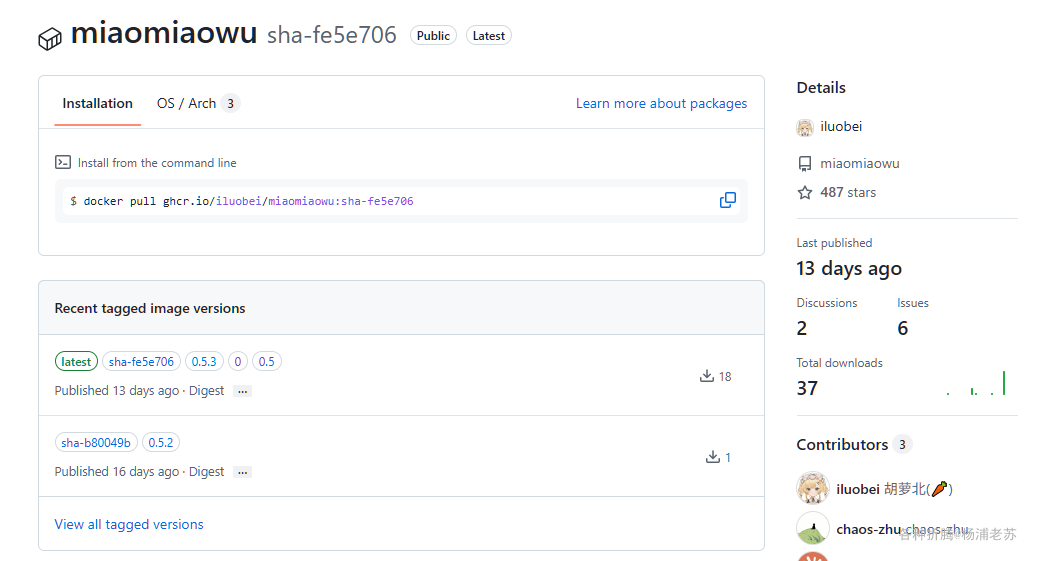Open the 487 stars link

[848, 193]
